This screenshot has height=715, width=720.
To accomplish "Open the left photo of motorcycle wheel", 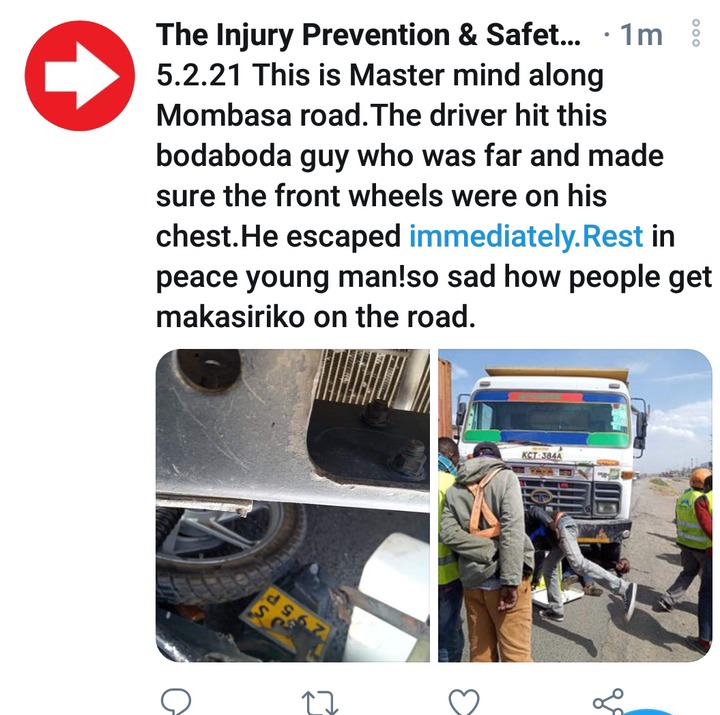I will 293,505.
